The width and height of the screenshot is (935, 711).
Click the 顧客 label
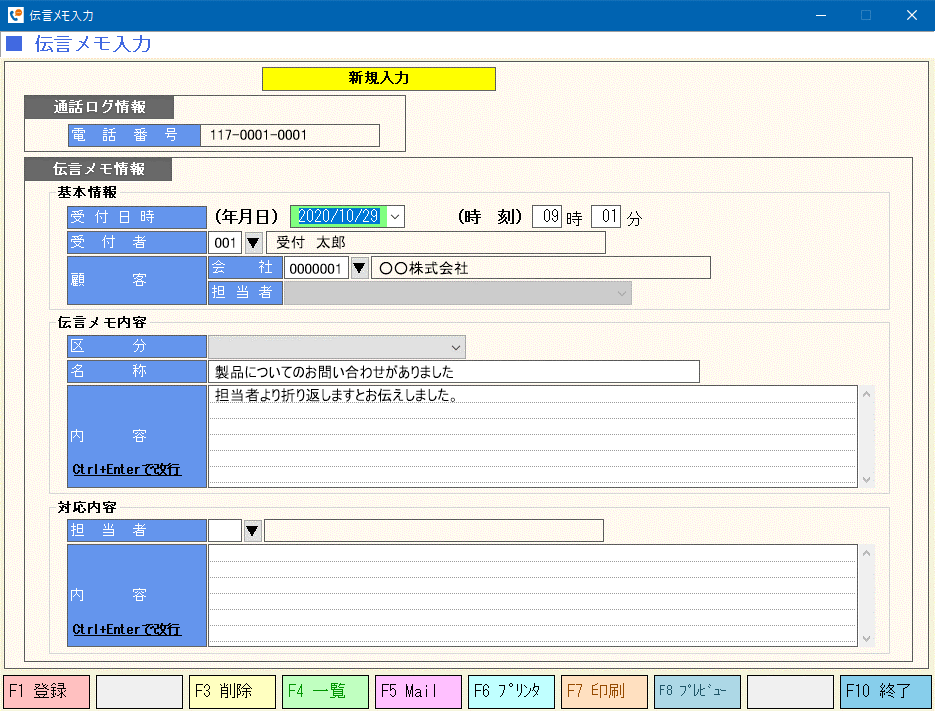pos(137,280)
